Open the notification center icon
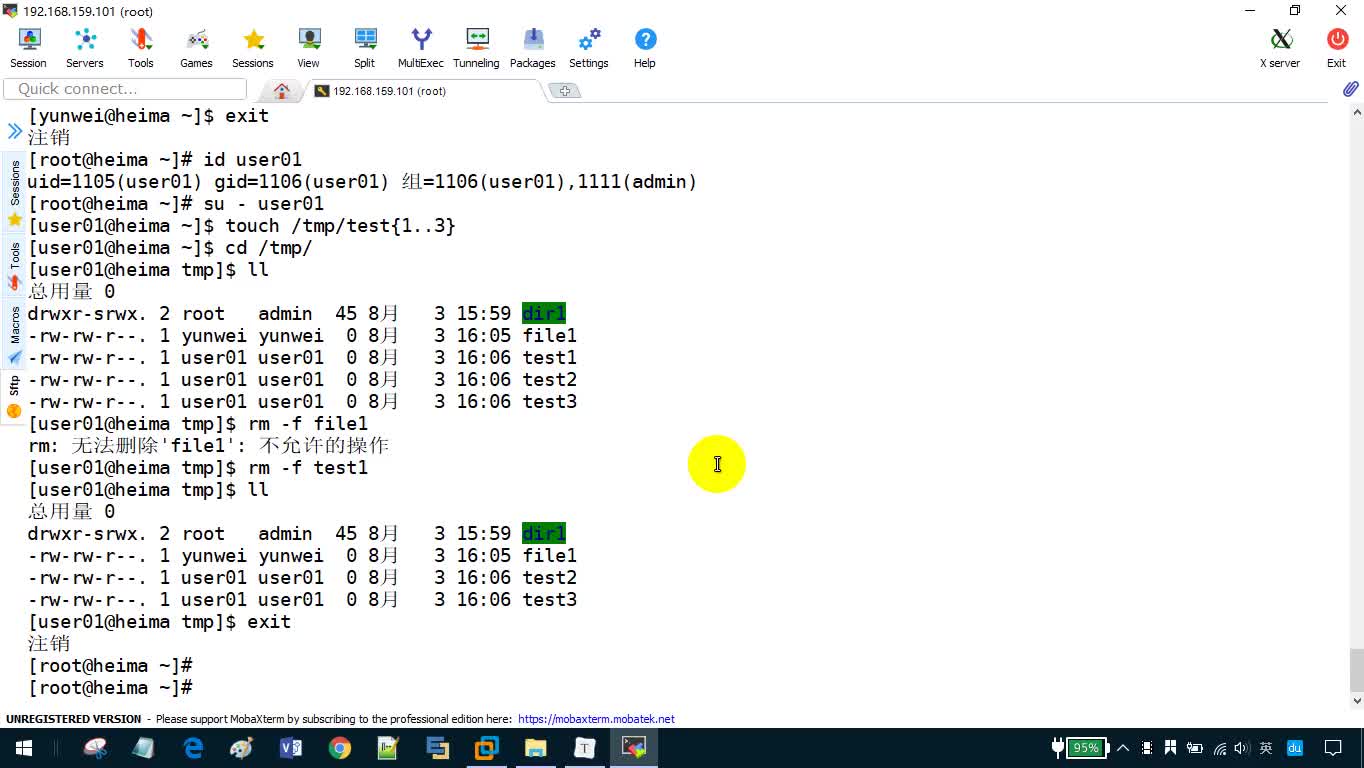Viewport: 1364px width, 768px height. [x=1333, y=748]
